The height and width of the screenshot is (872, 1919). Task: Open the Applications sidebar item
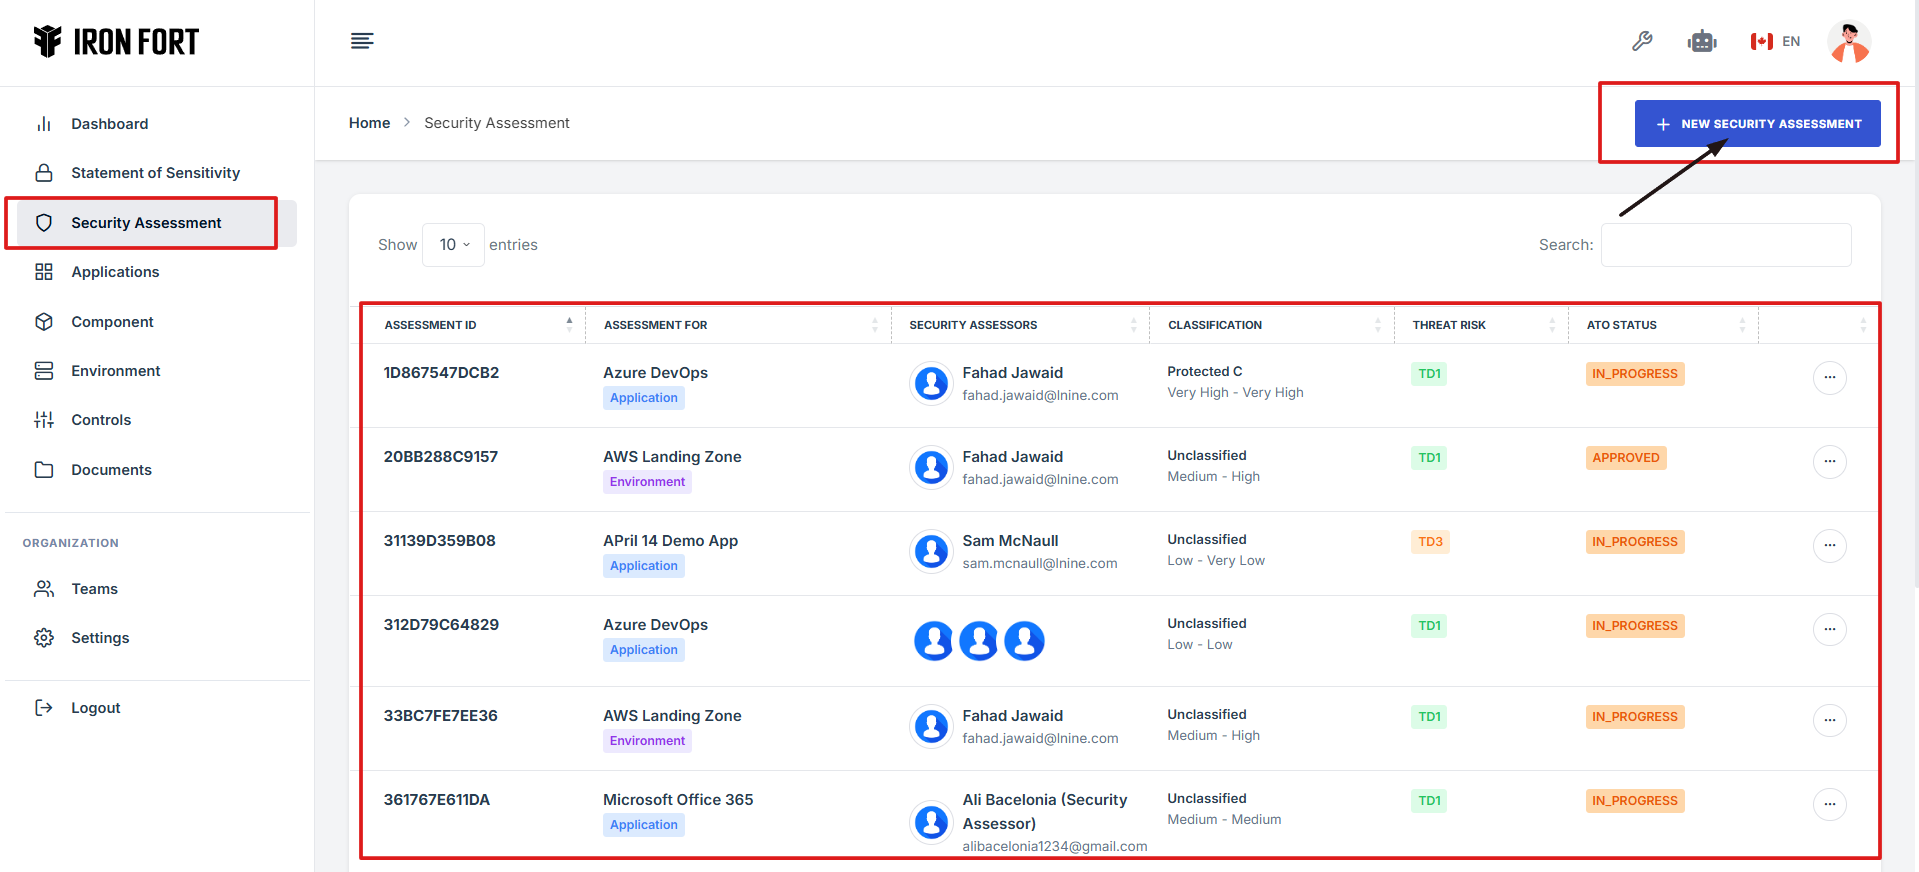click(115, 272)
